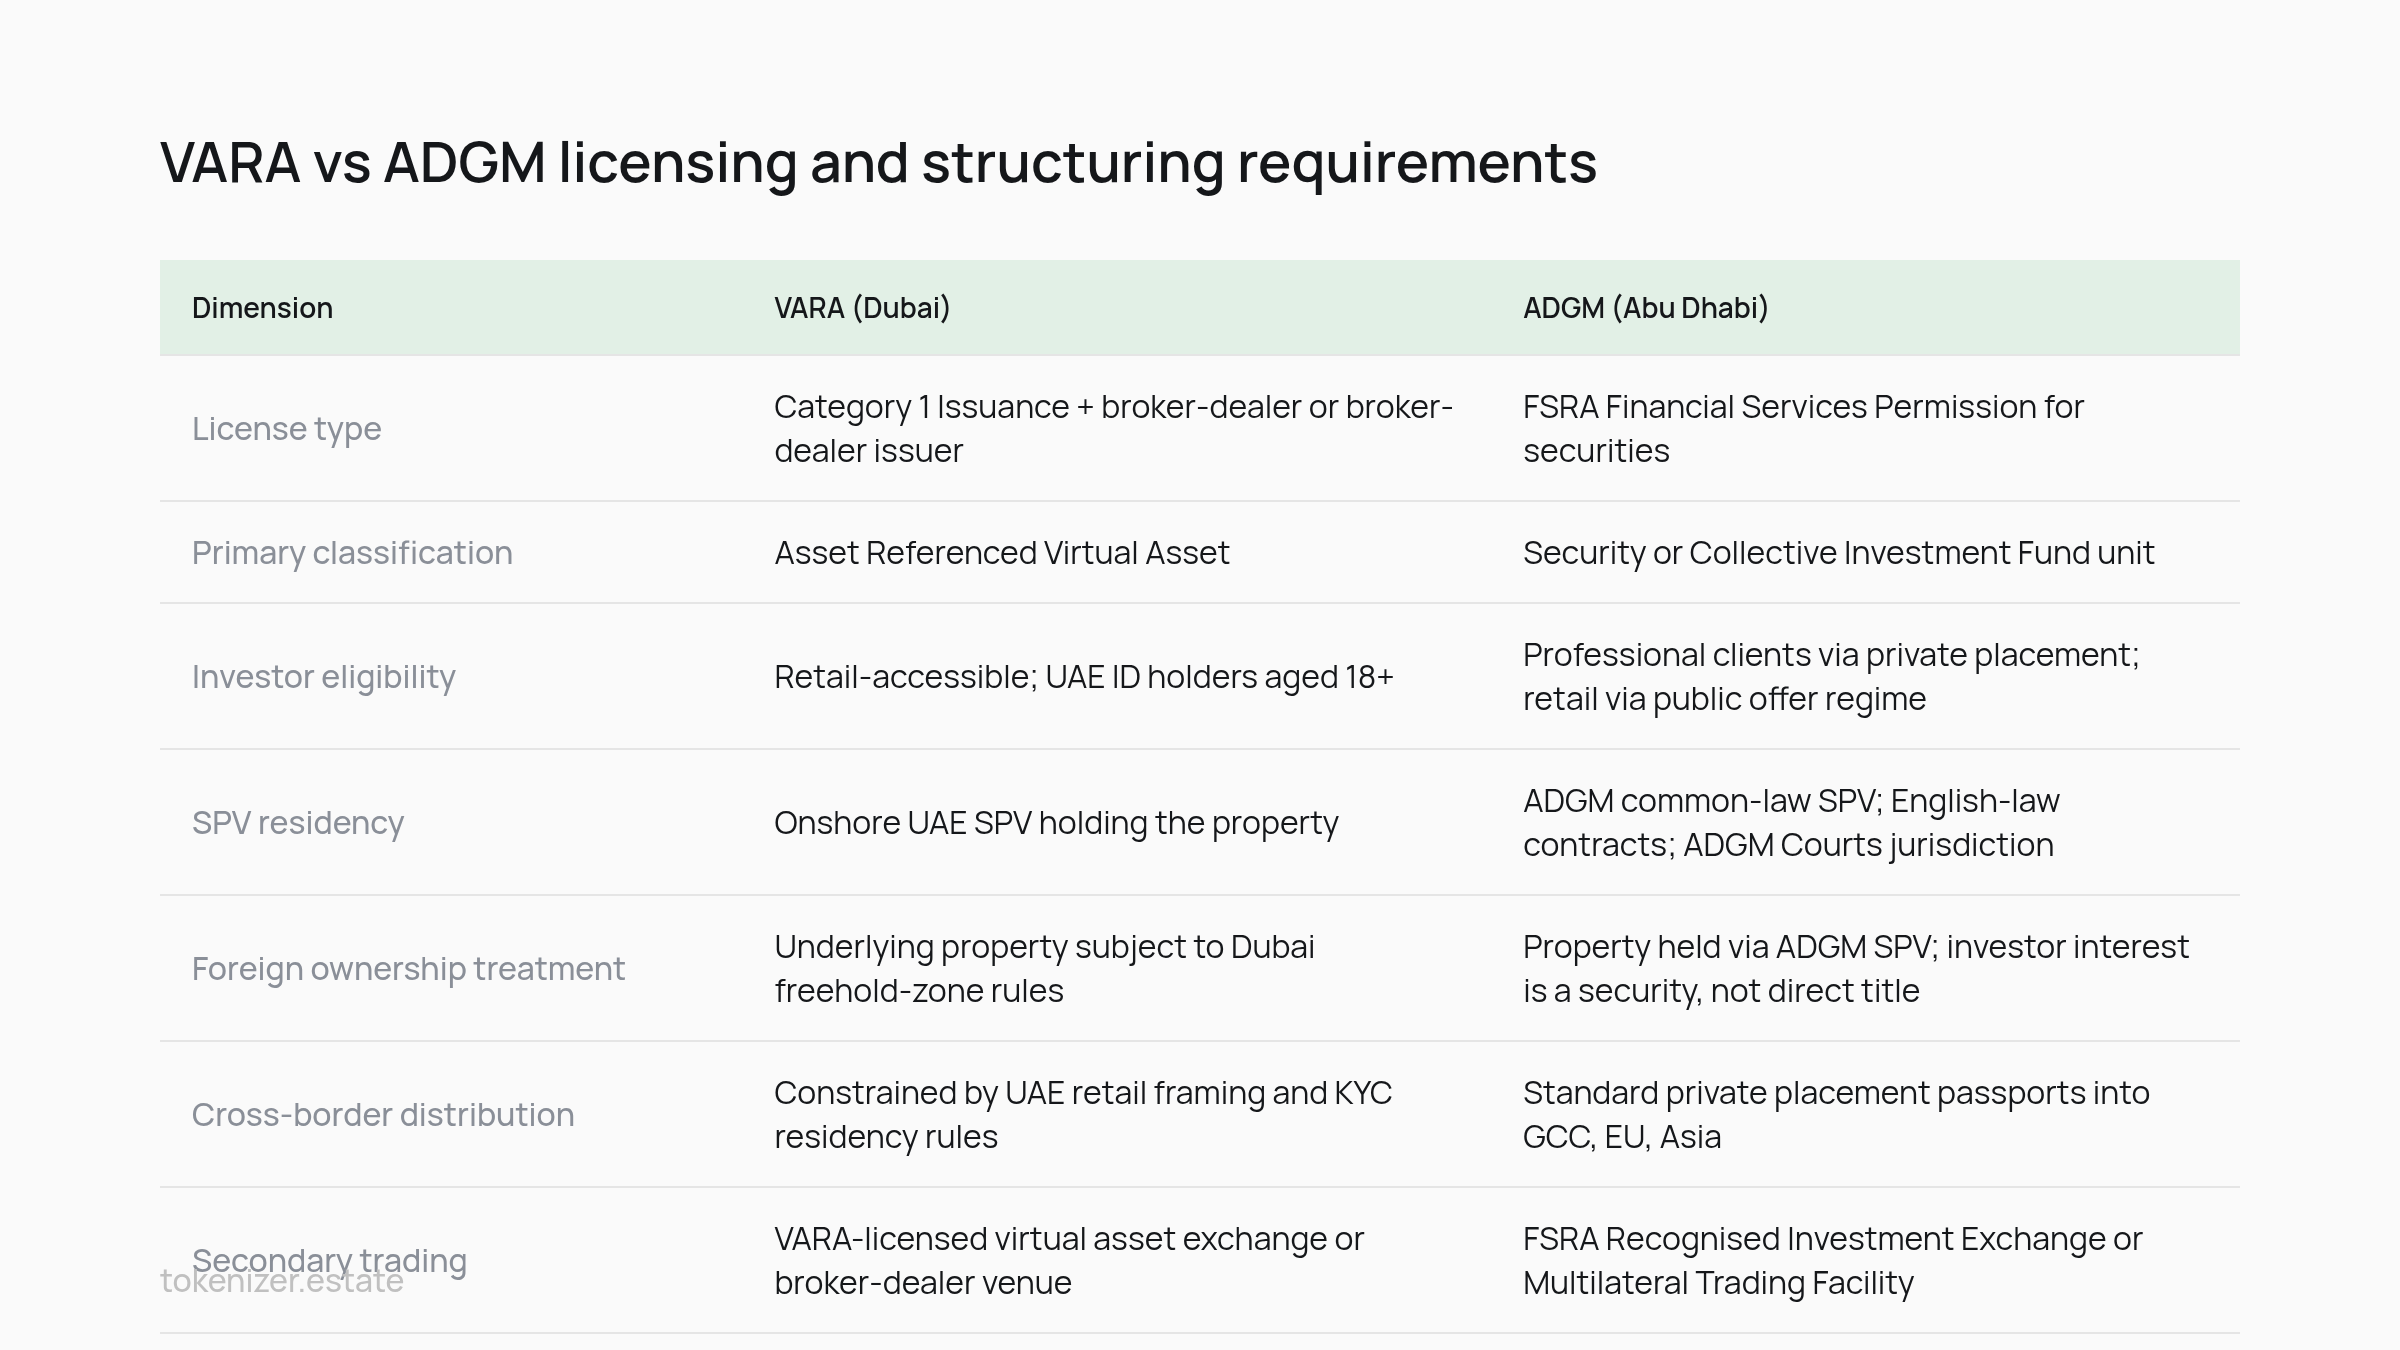Click the slide title about VARA vs ADGM
Viewport: 2400px width, 1350px height.
click(x=878, y=163)
